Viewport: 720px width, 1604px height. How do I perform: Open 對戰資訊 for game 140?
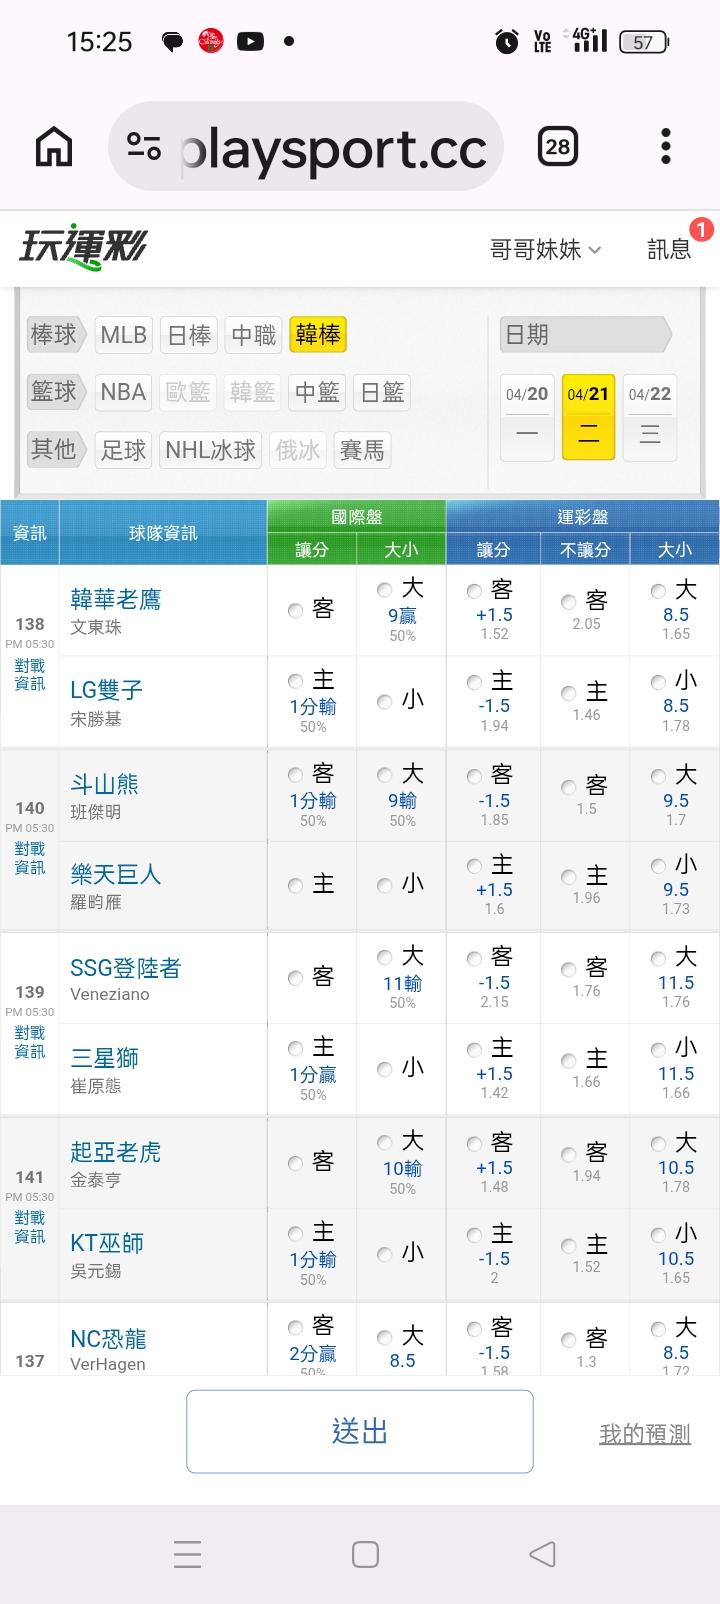click(x=30, y=859)
